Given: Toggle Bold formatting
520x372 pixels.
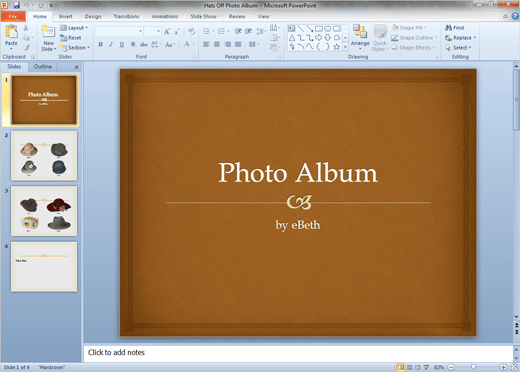Looking at the screenshot, I should pyautogui.click(x=101, y=44).
